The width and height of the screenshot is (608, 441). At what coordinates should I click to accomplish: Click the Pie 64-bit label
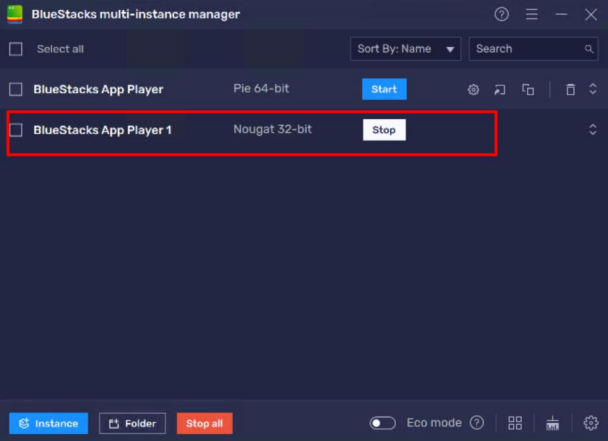coord(261,89)
